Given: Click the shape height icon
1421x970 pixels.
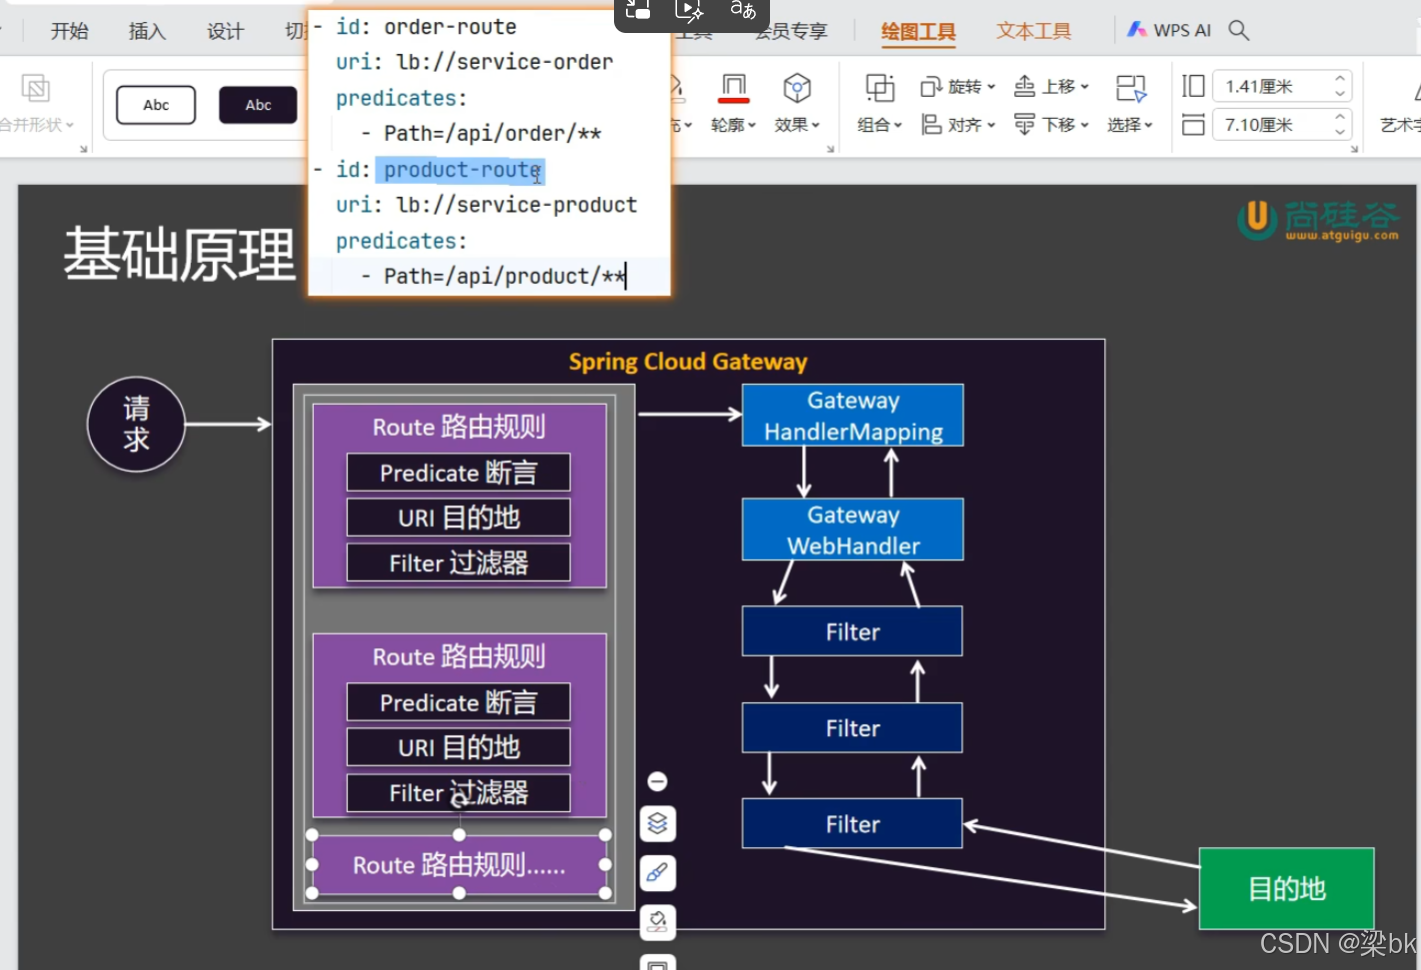Looking at the screenshot, I should coord(1193,86).
